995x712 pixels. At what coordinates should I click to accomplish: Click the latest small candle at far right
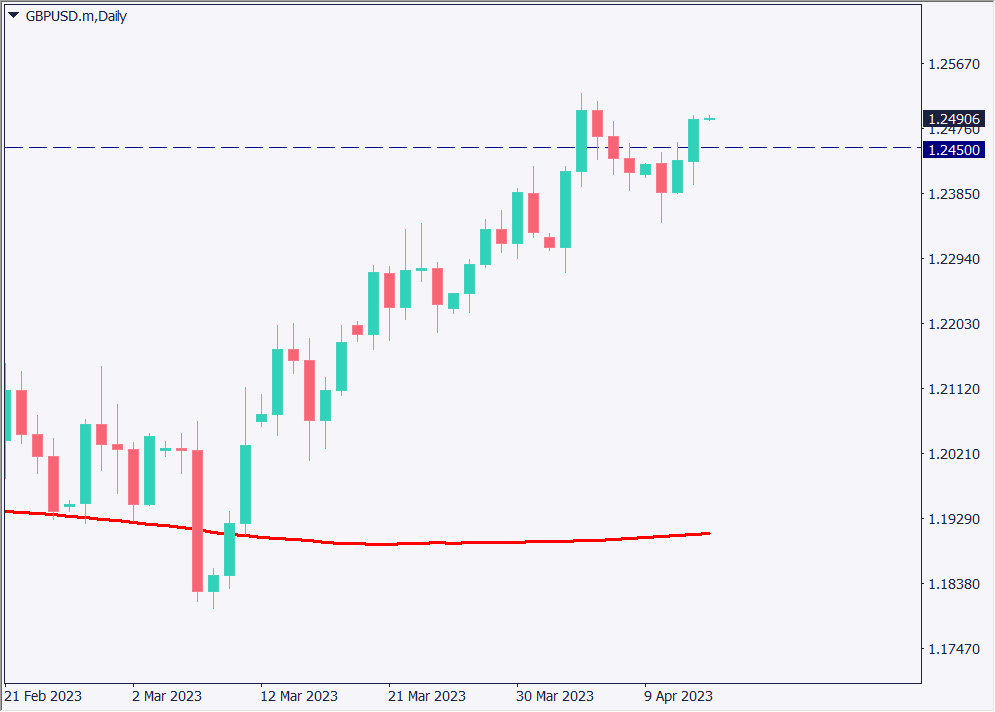point(709,118)
